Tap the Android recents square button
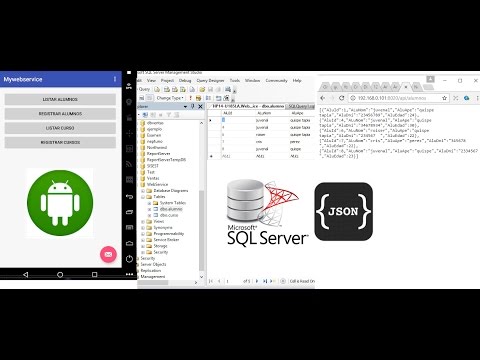 95,275
